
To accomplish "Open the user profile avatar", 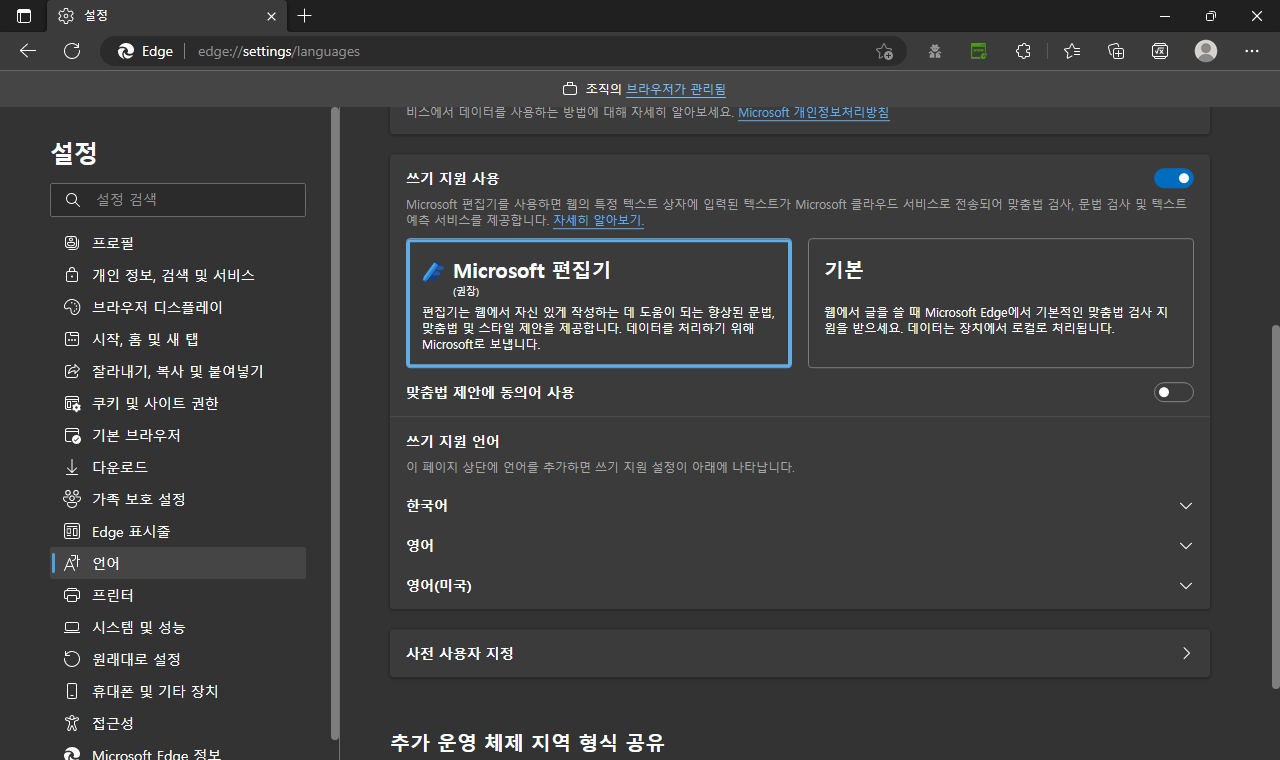I will pos(1206,51).
